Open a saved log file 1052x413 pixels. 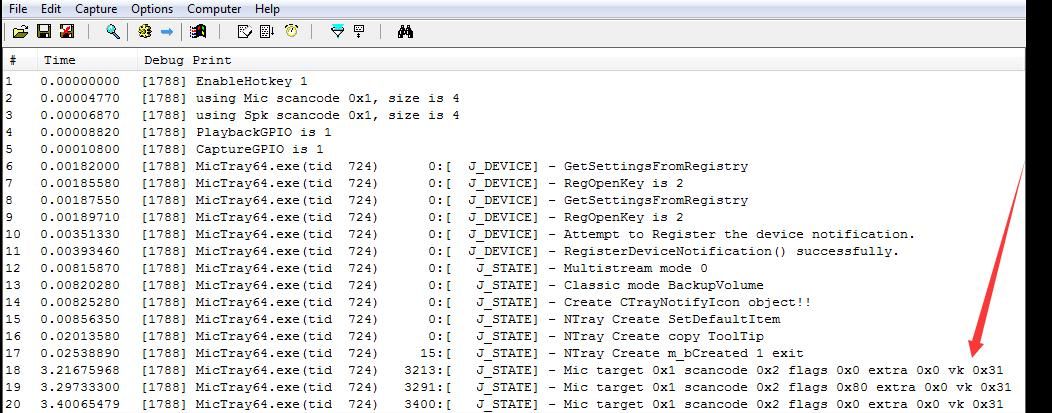pyautogui.click(x=20, y=32)
